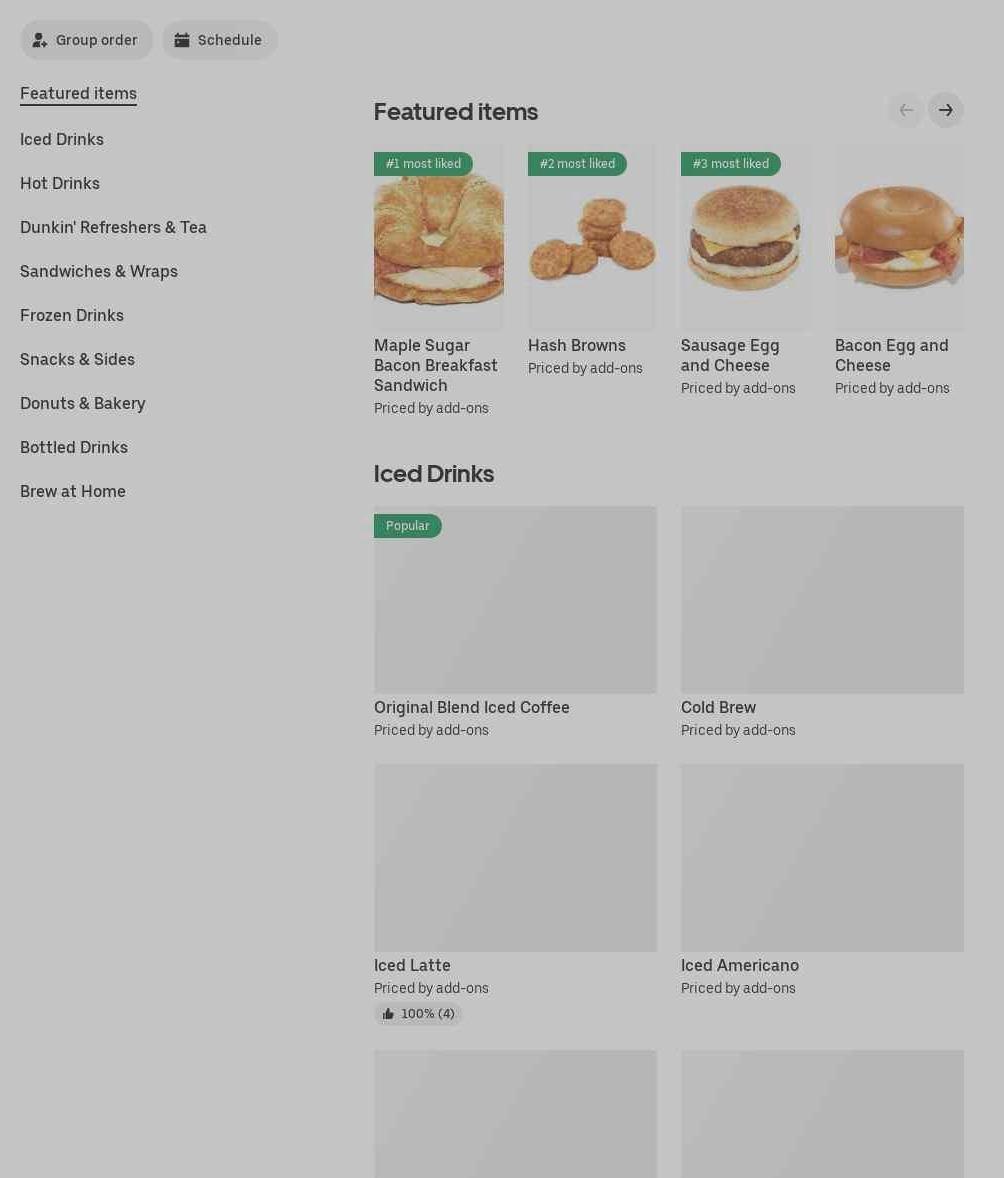Start a Group order

[86, 40]
